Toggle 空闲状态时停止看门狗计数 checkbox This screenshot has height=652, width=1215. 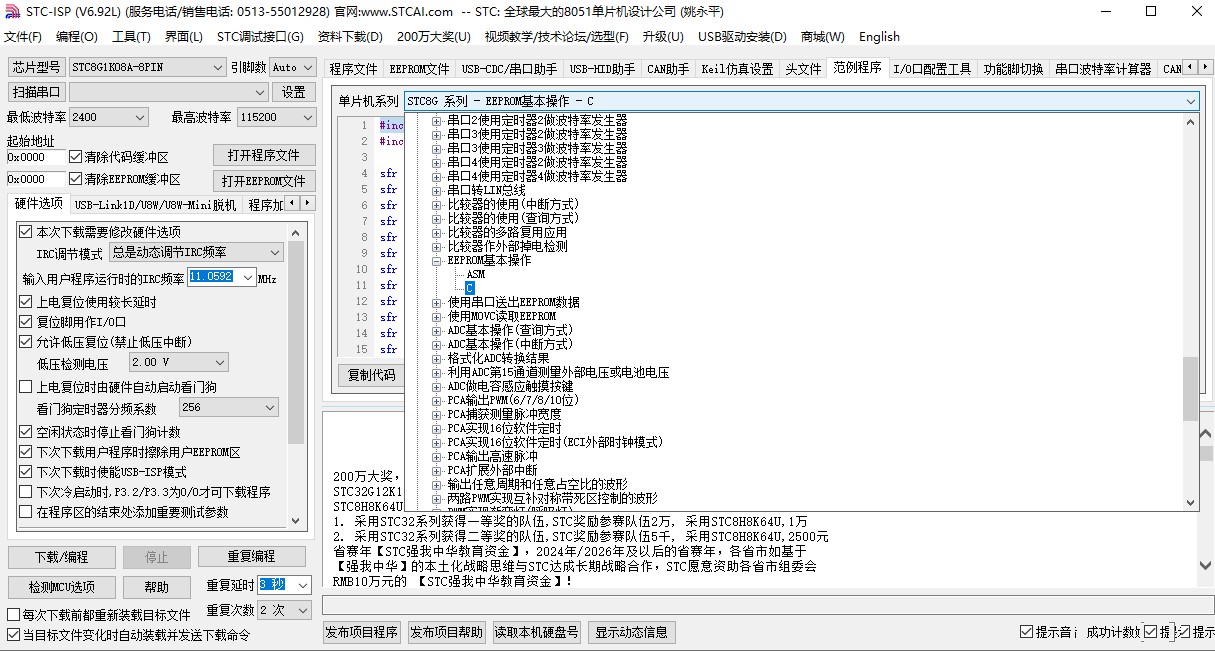click(26, 432)
